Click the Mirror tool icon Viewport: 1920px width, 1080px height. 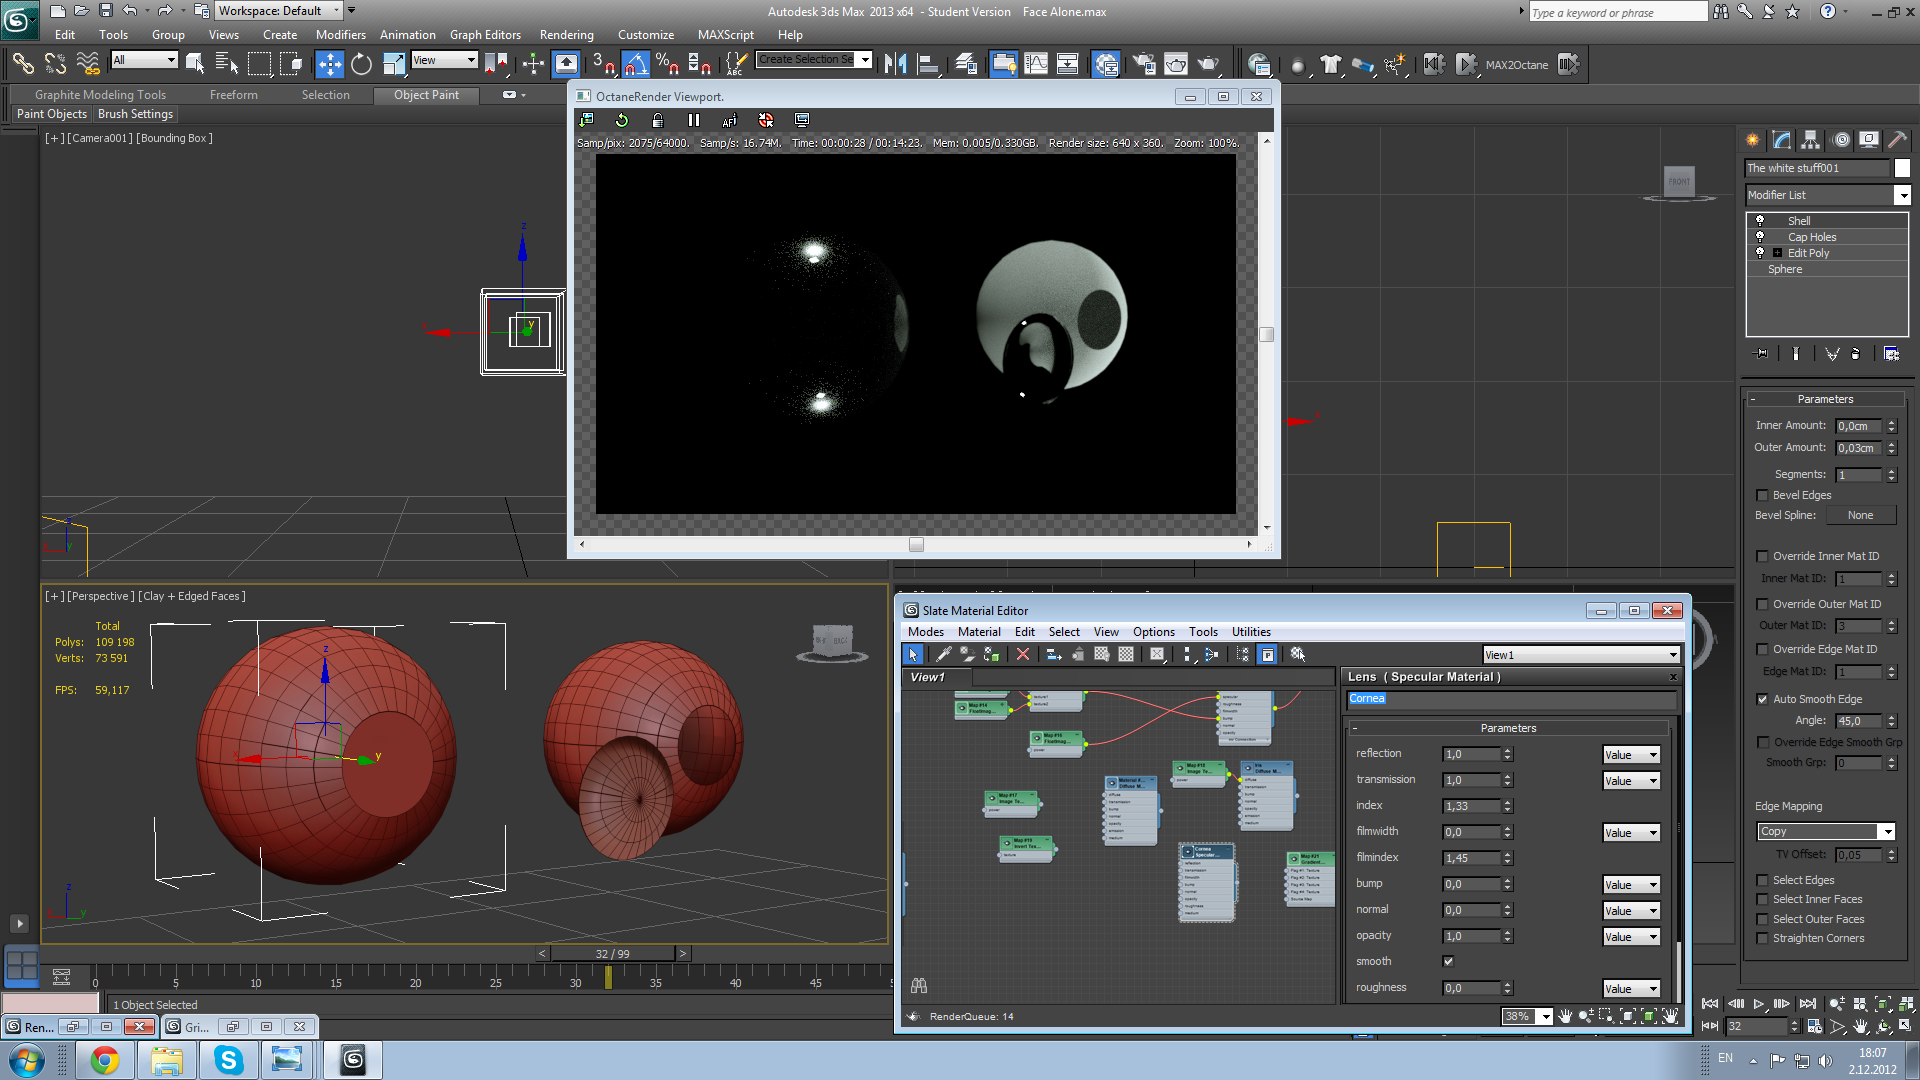tap(895, 65)
